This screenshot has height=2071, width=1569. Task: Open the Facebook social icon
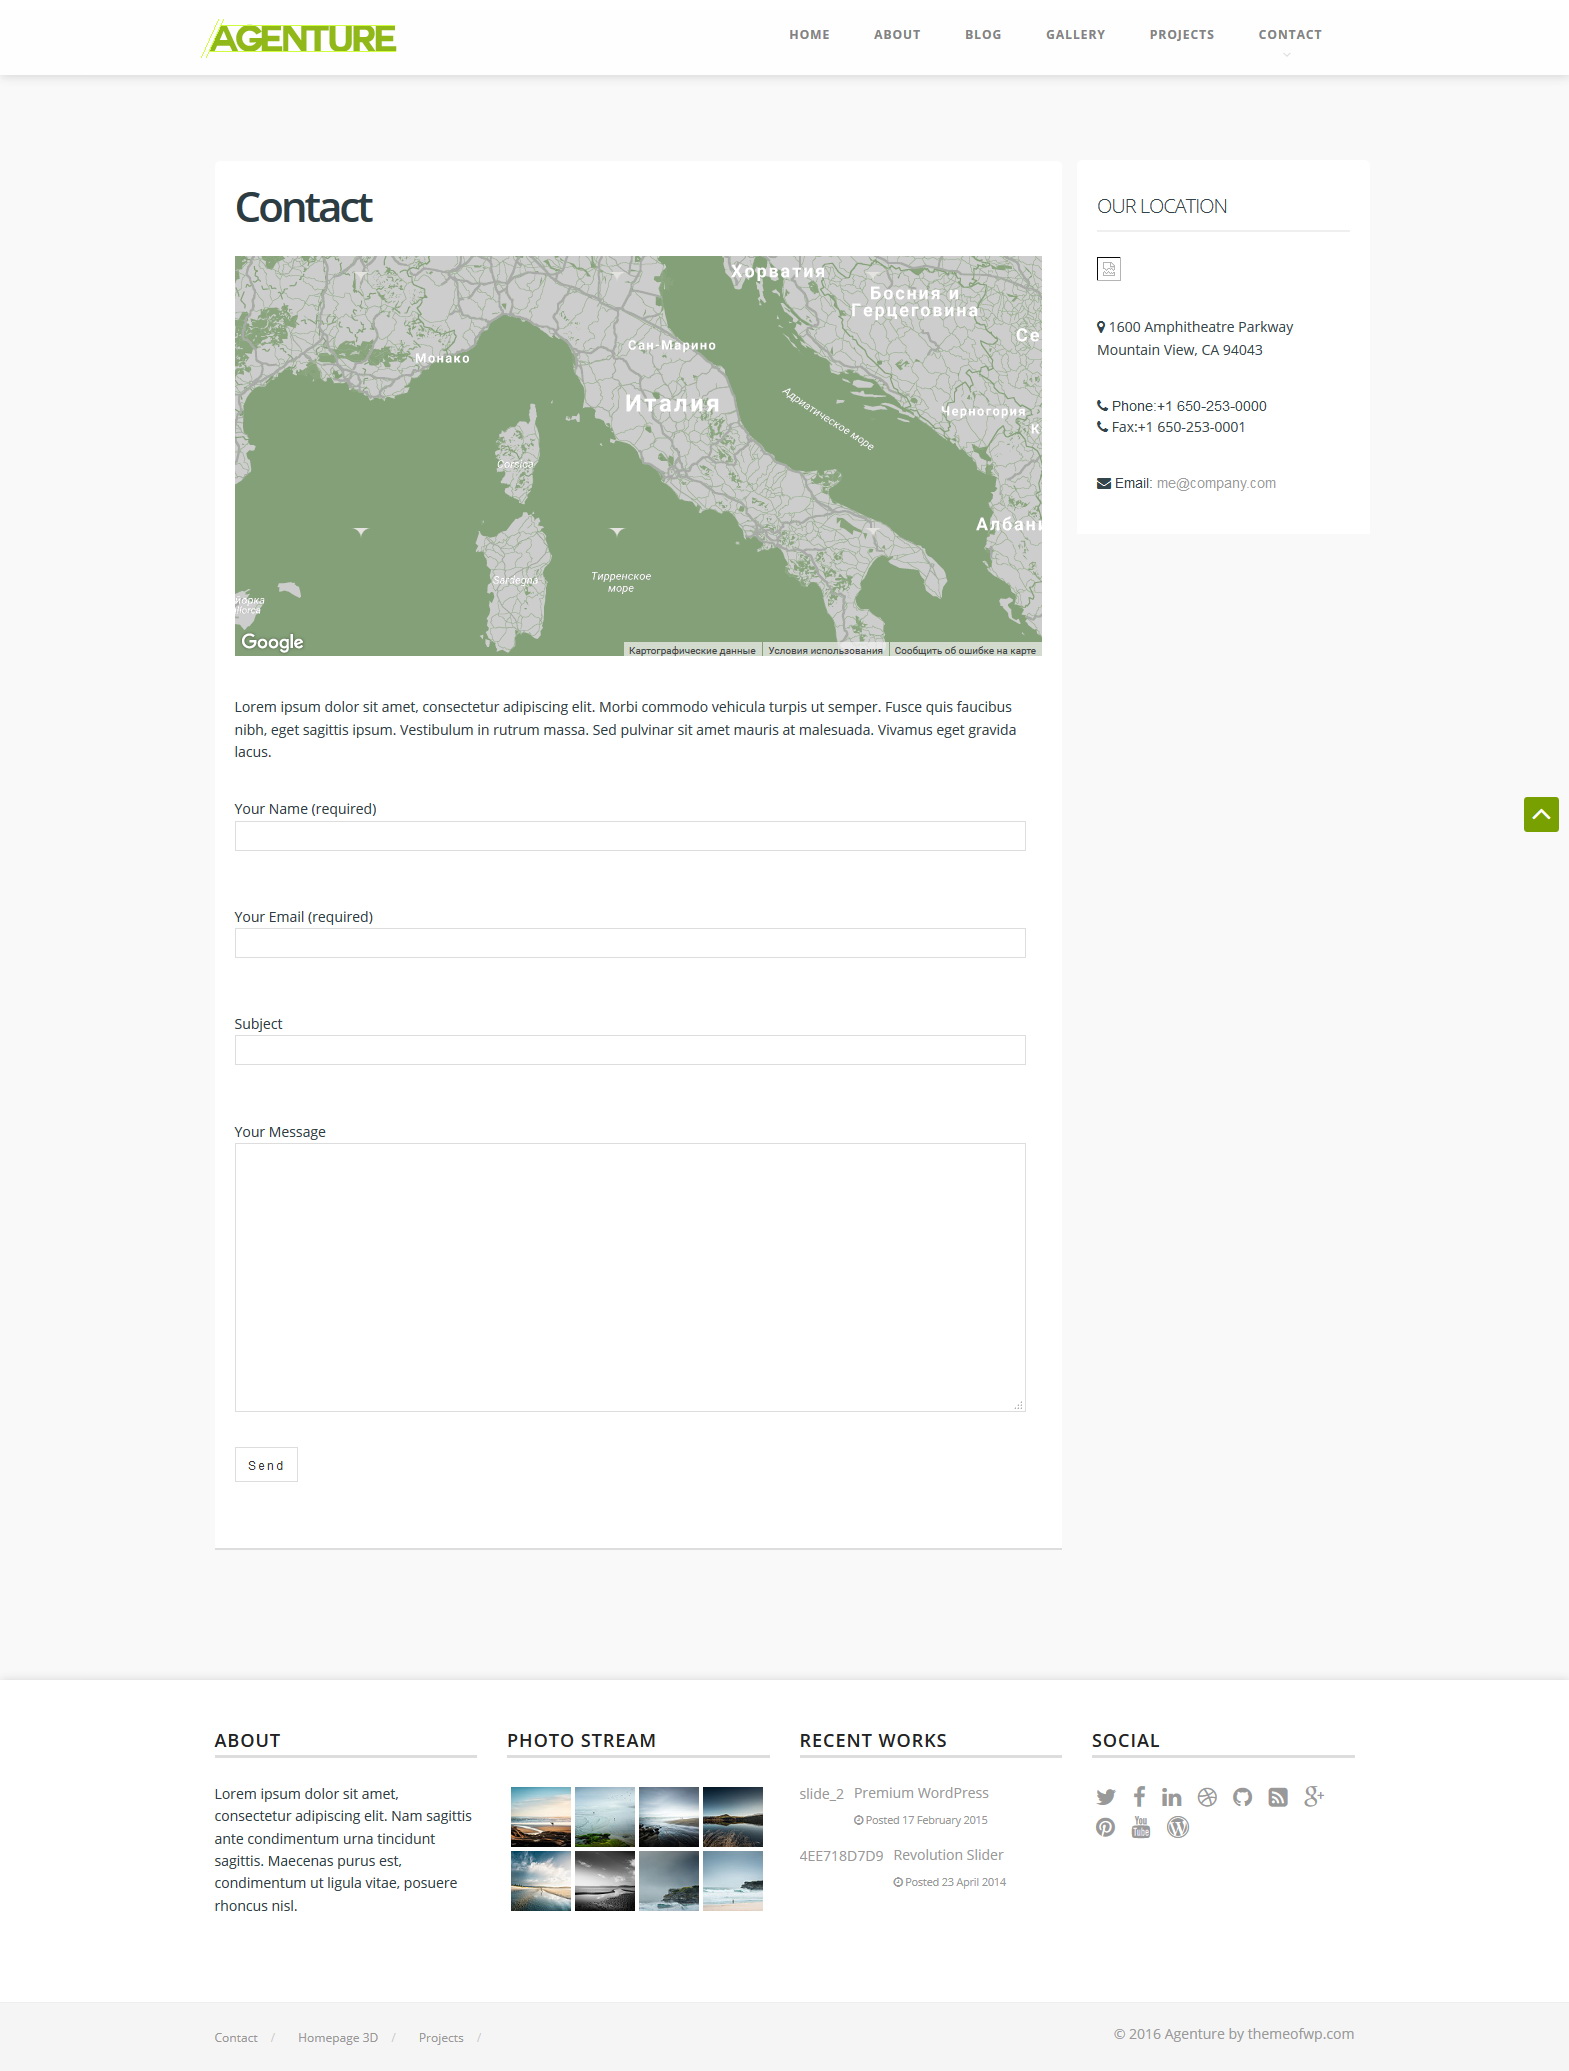click(1139, 1797)
